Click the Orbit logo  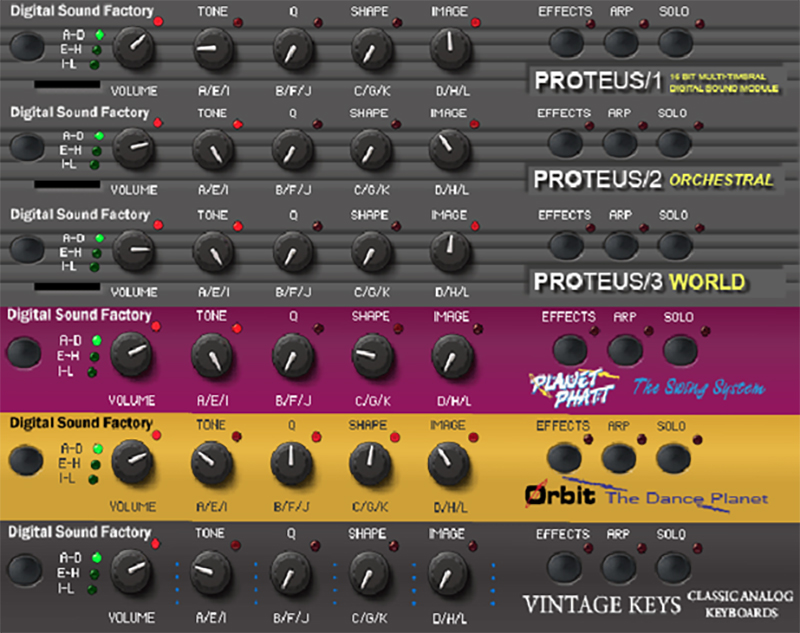(x=561, y=494)
